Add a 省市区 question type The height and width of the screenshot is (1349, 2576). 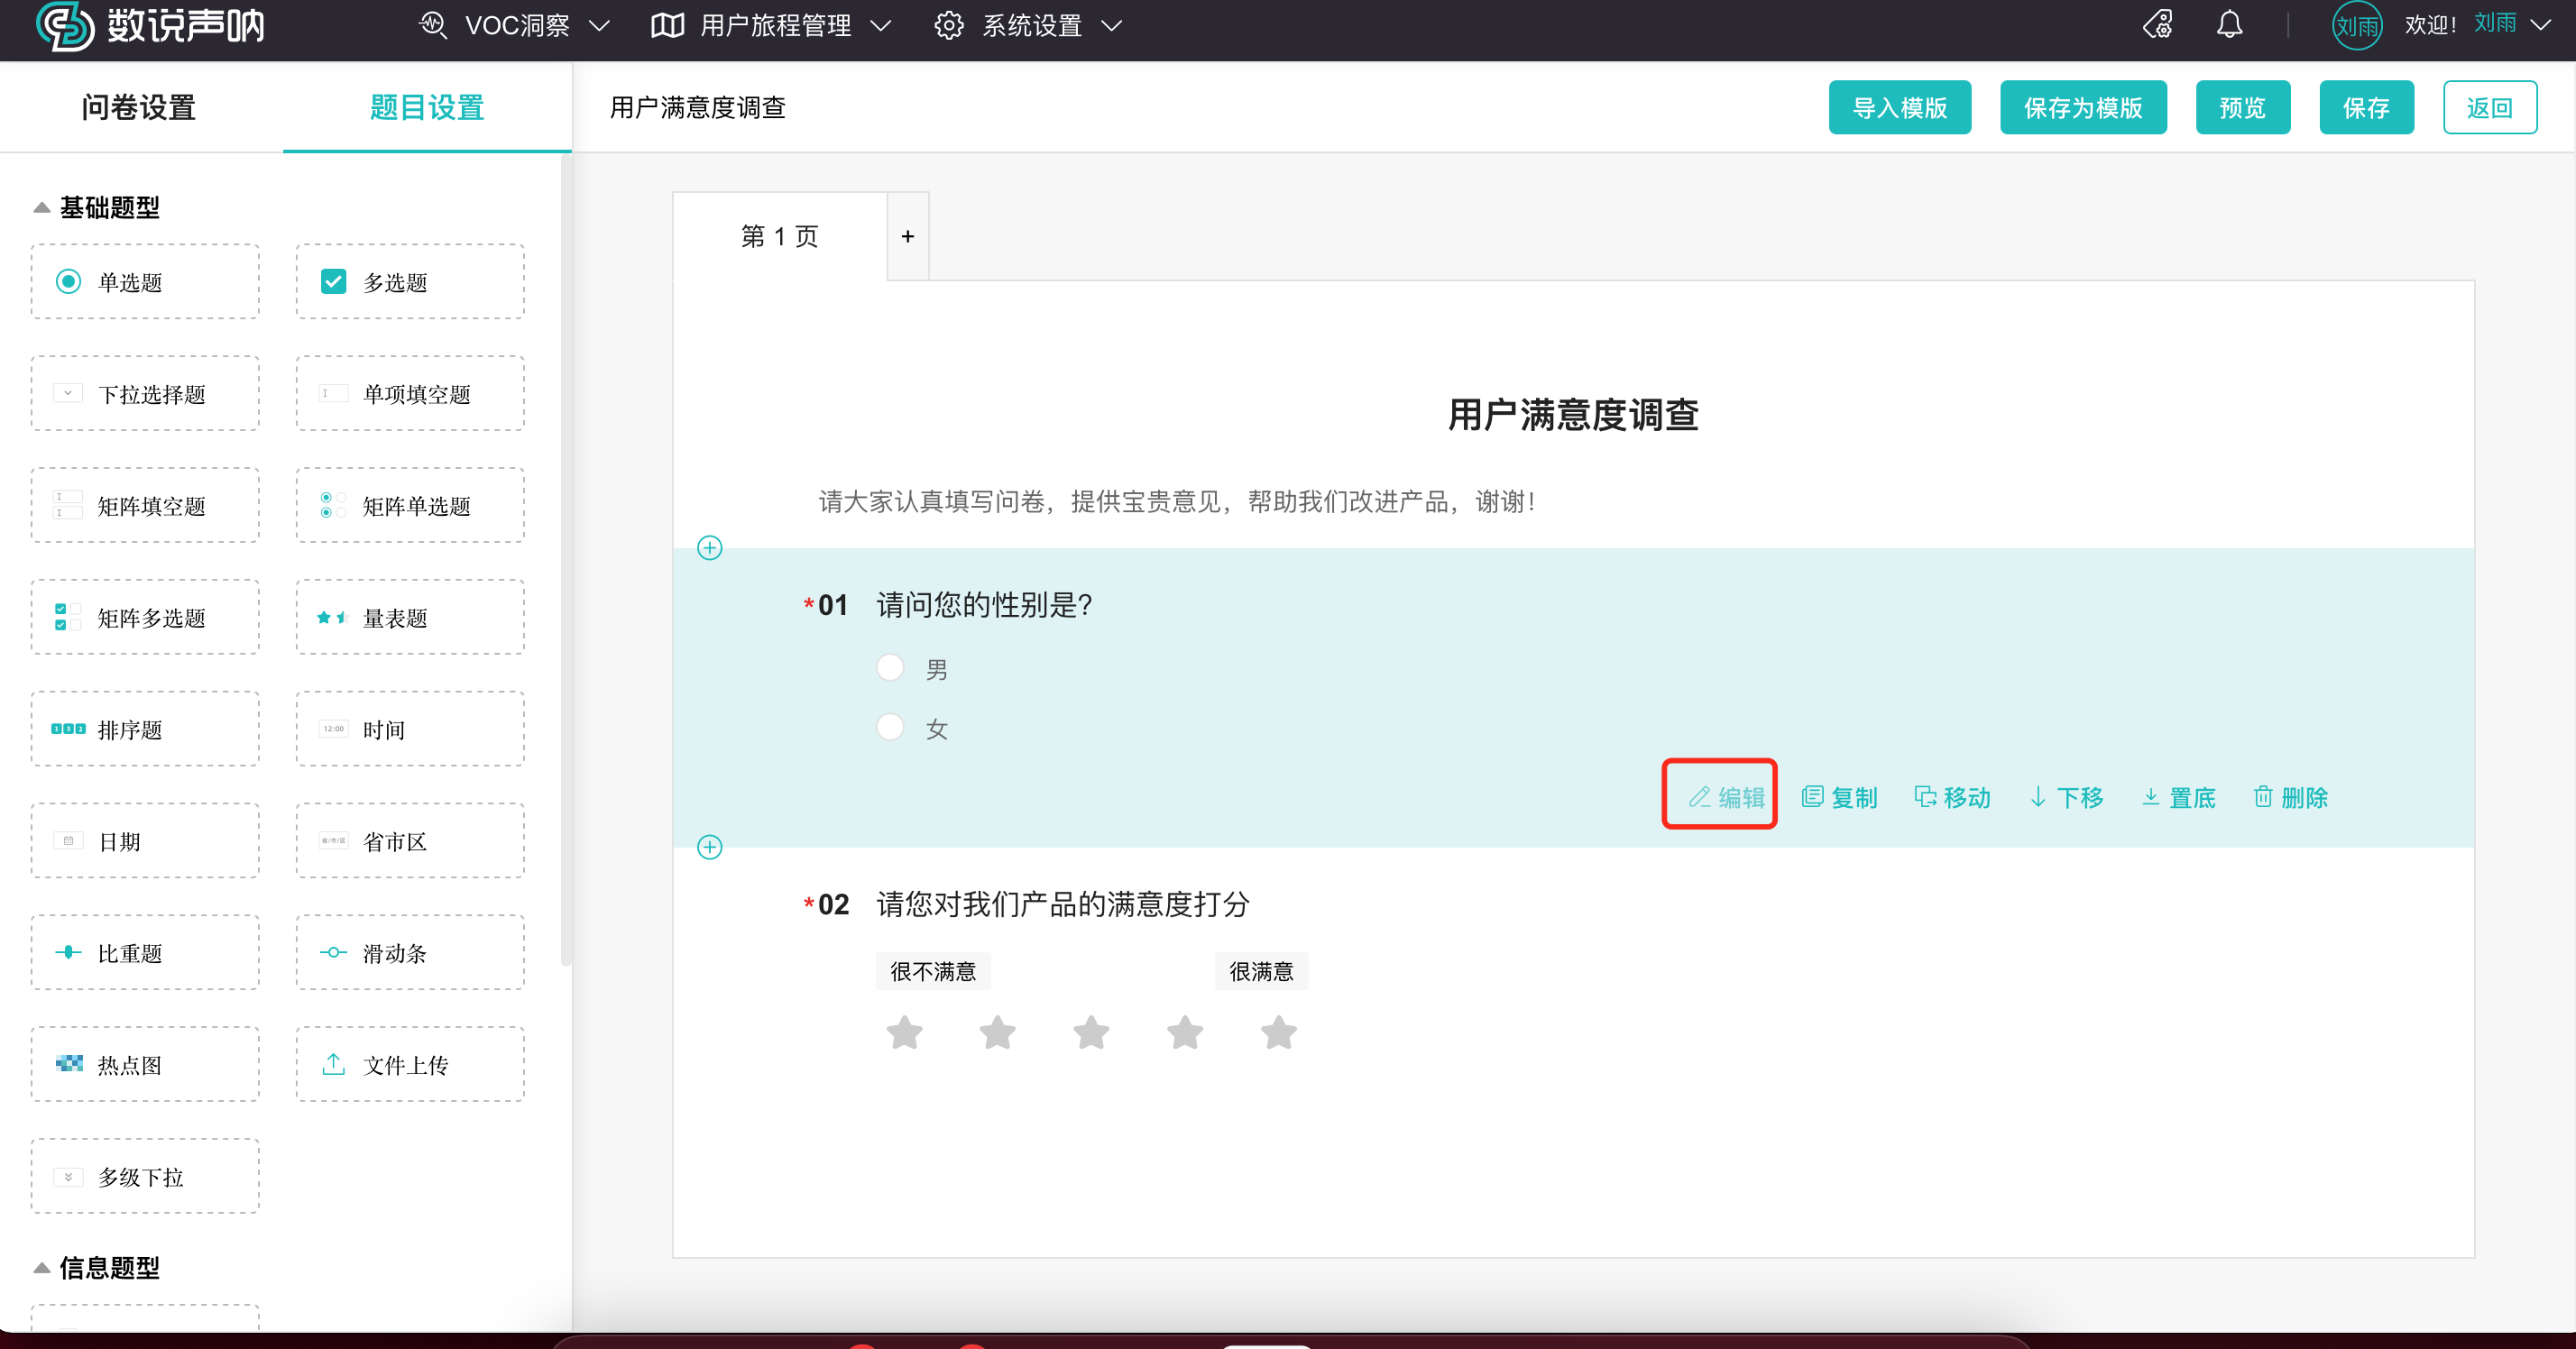[x=410, y=842]
